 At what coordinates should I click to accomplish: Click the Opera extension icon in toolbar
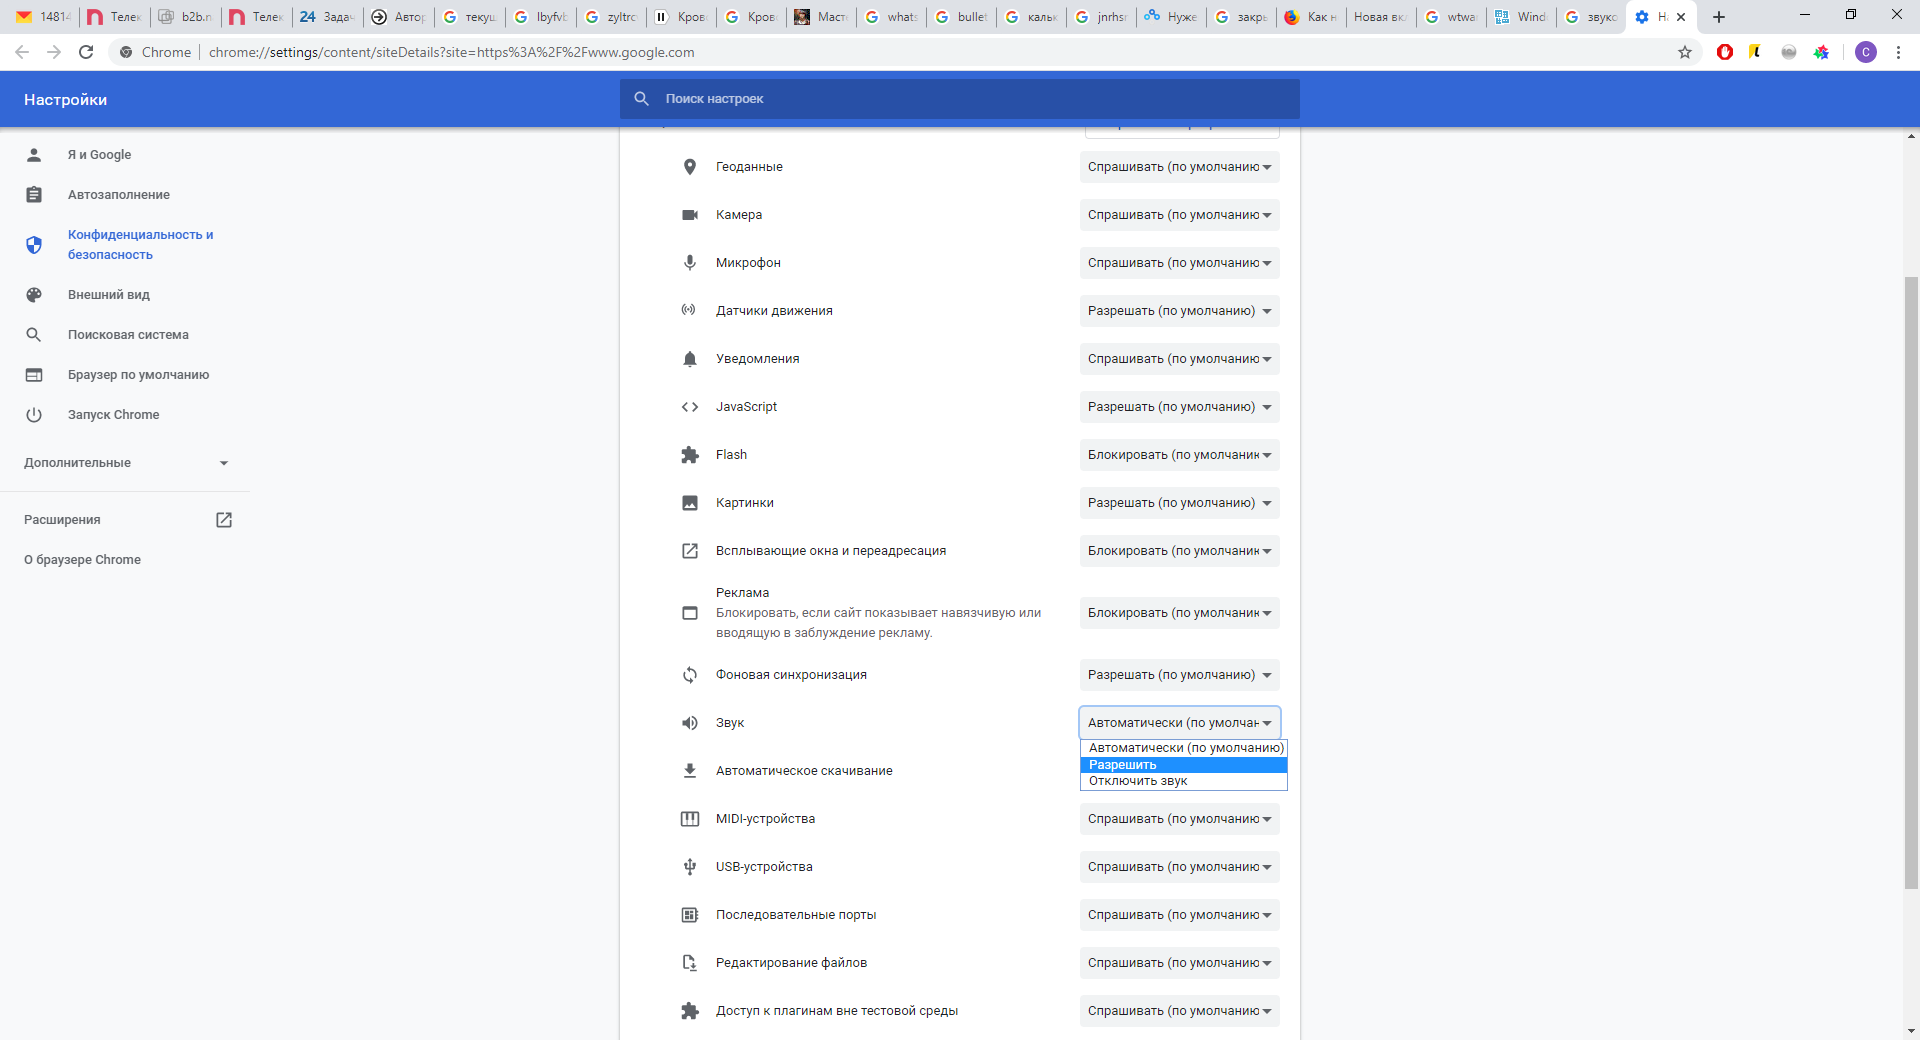pyautogui.click(x=1725, y=52)
